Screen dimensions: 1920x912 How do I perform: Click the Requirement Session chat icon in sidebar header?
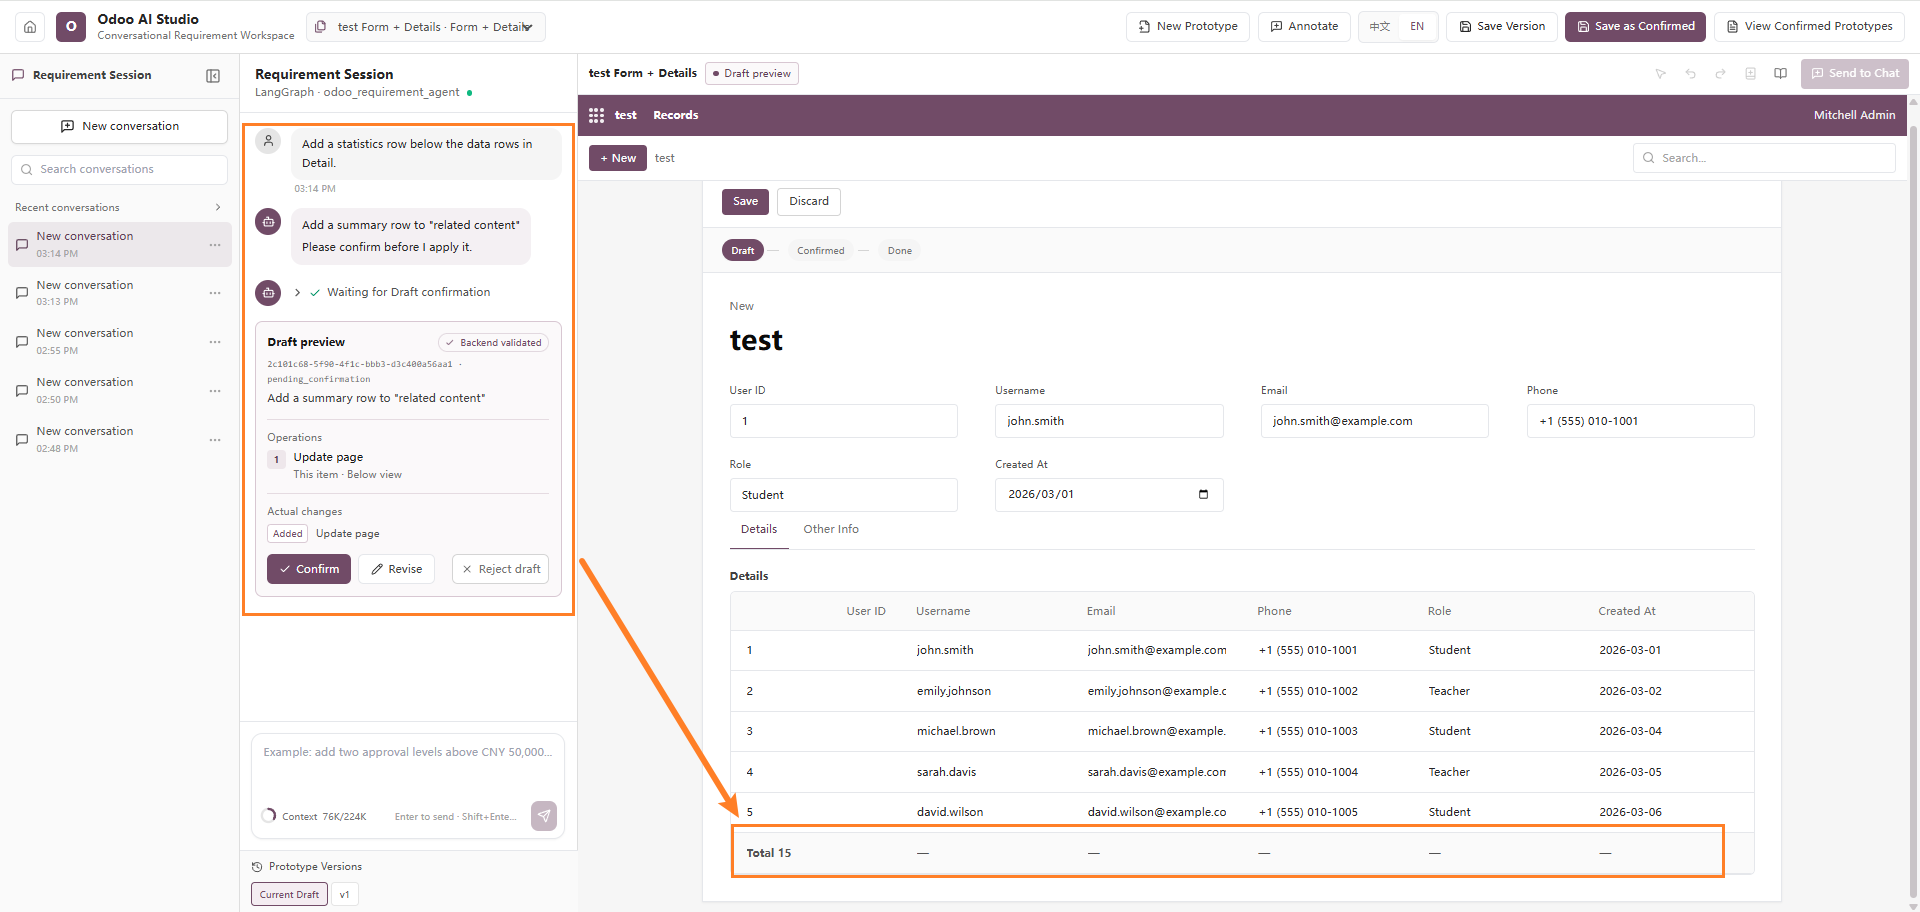(18, 75)
